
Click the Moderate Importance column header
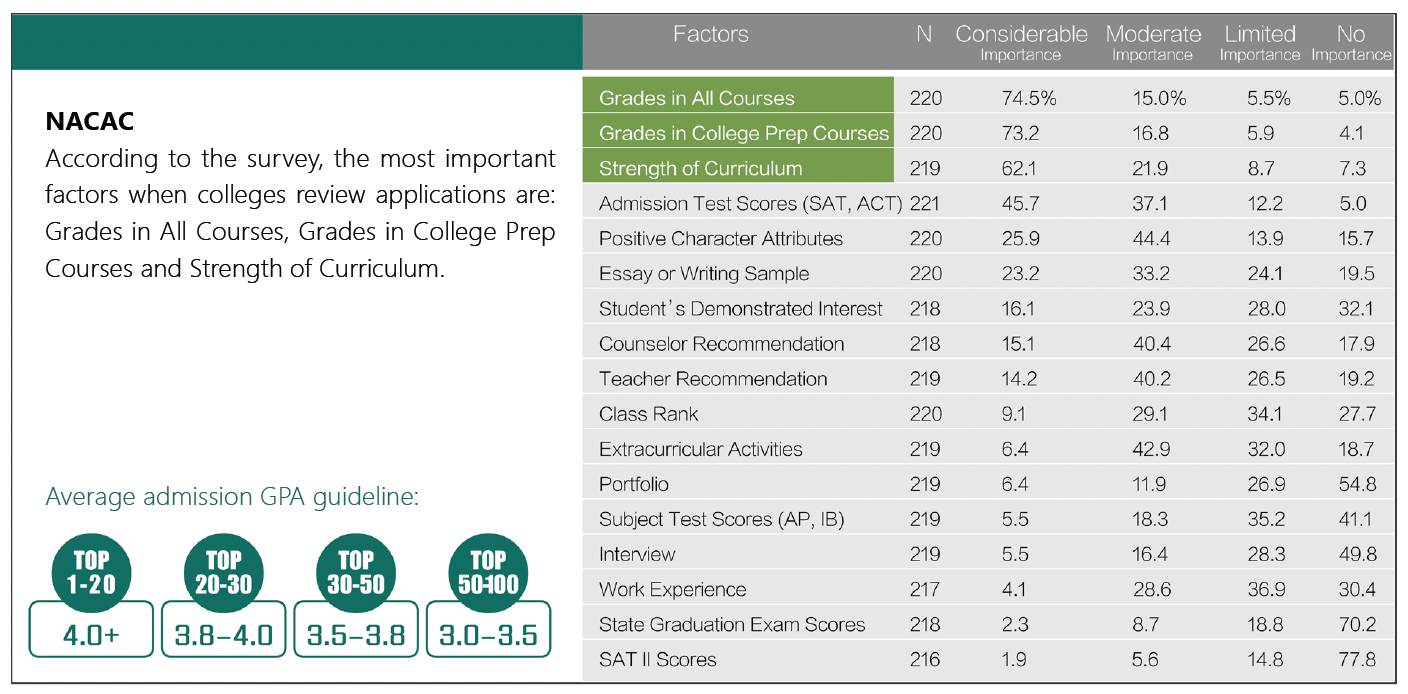coord(1153,43)
